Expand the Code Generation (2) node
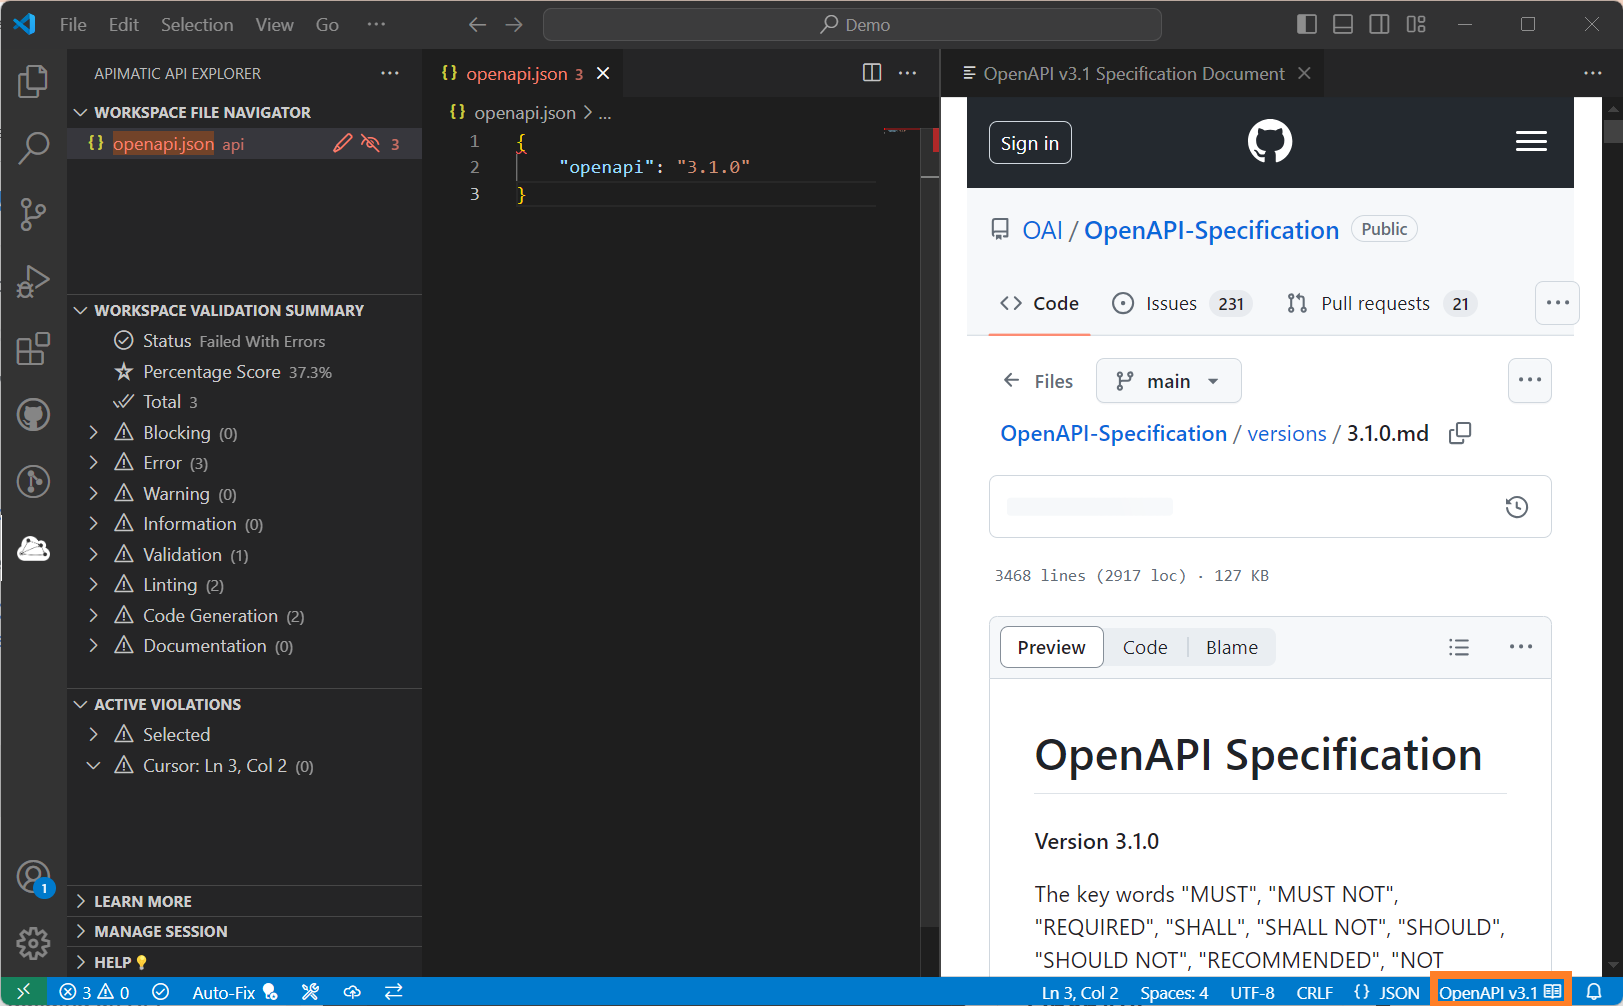The height and width of the screenshot is (1006, 1623). [93, 615]
